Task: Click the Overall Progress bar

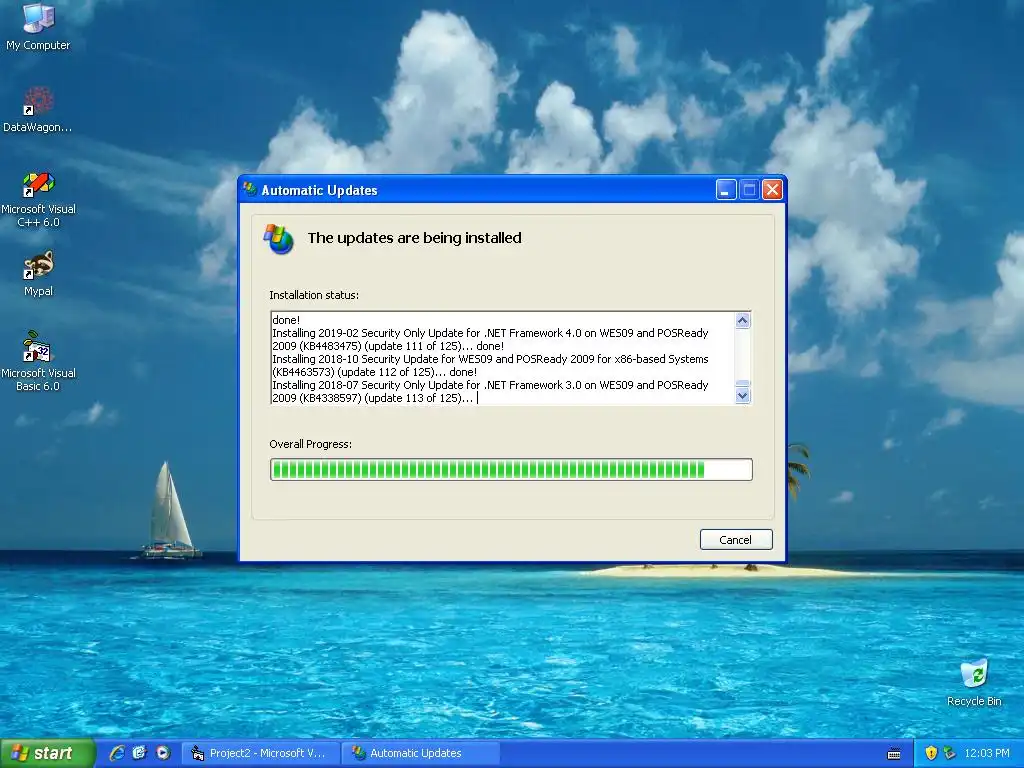Action: (x=511, y=470)
